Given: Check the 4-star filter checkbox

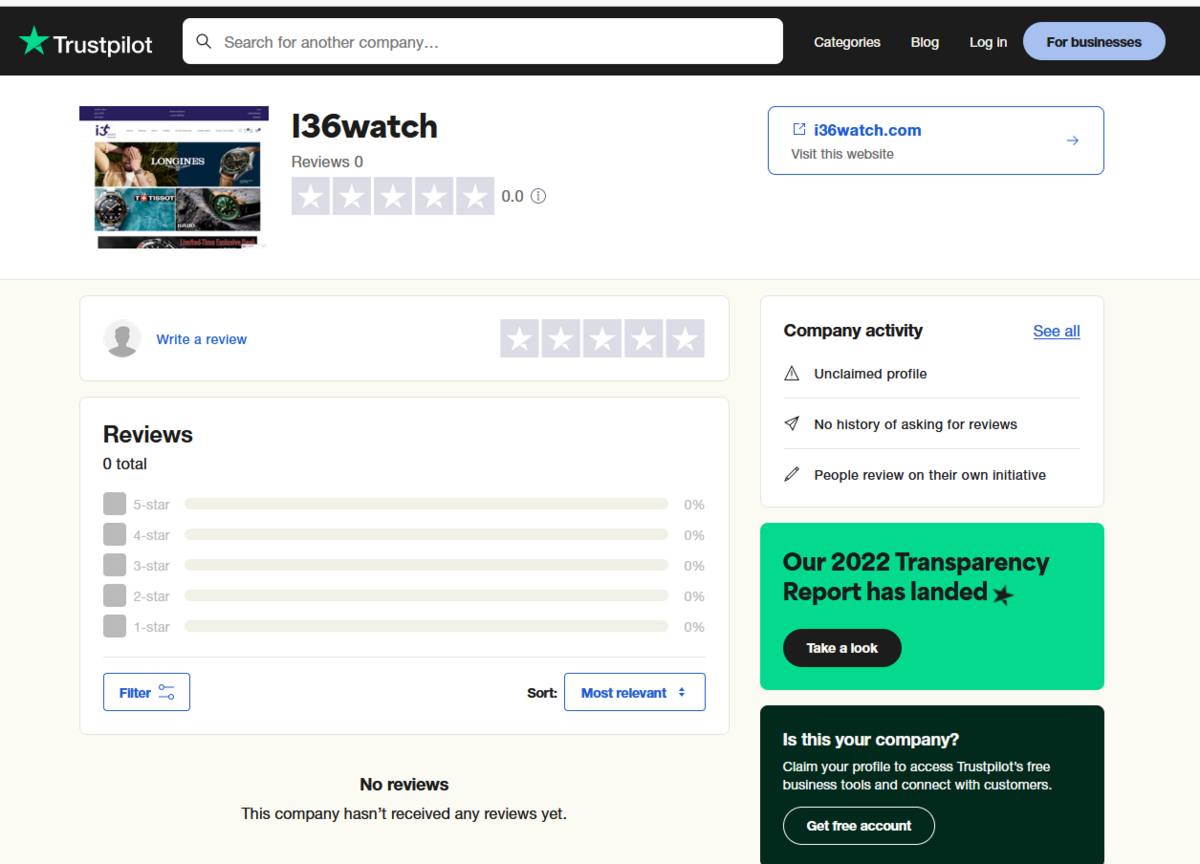Looking at the screenshot, I should (x=115, y=535).
